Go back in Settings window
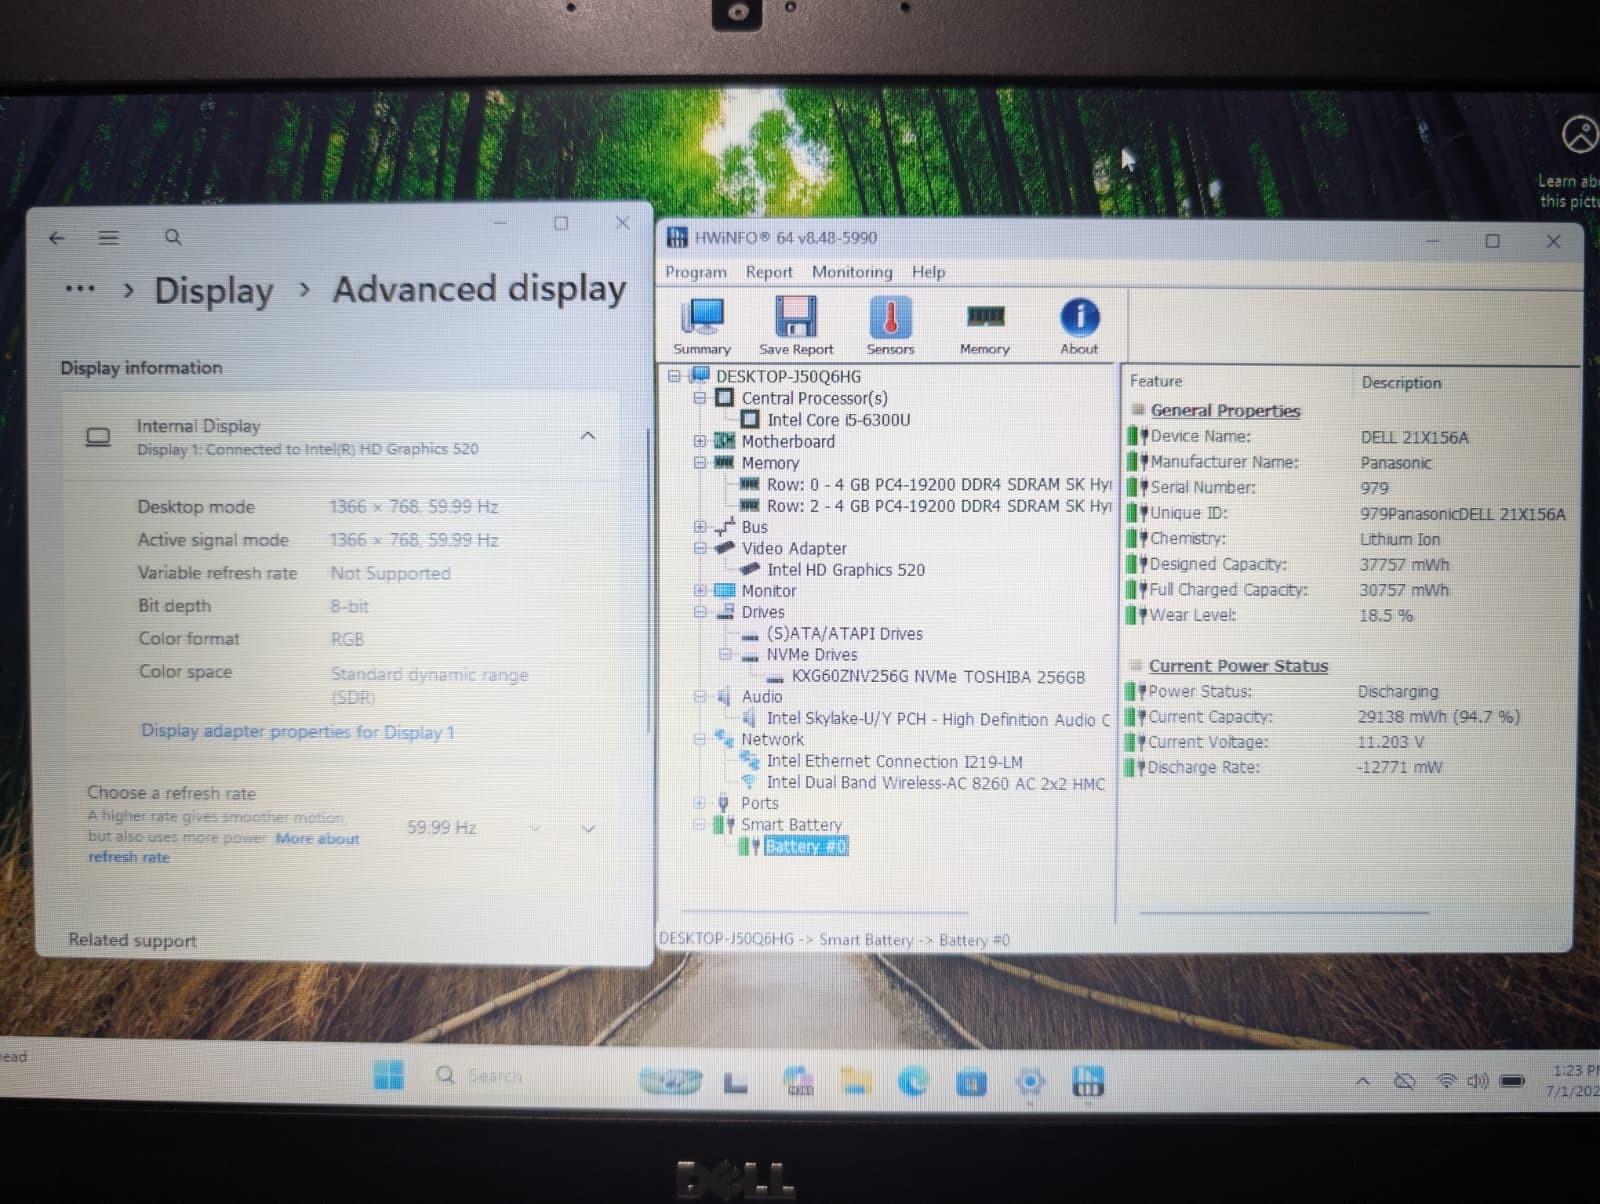The width and height of the screenshot is (1600, 1204). pos(57,238)
